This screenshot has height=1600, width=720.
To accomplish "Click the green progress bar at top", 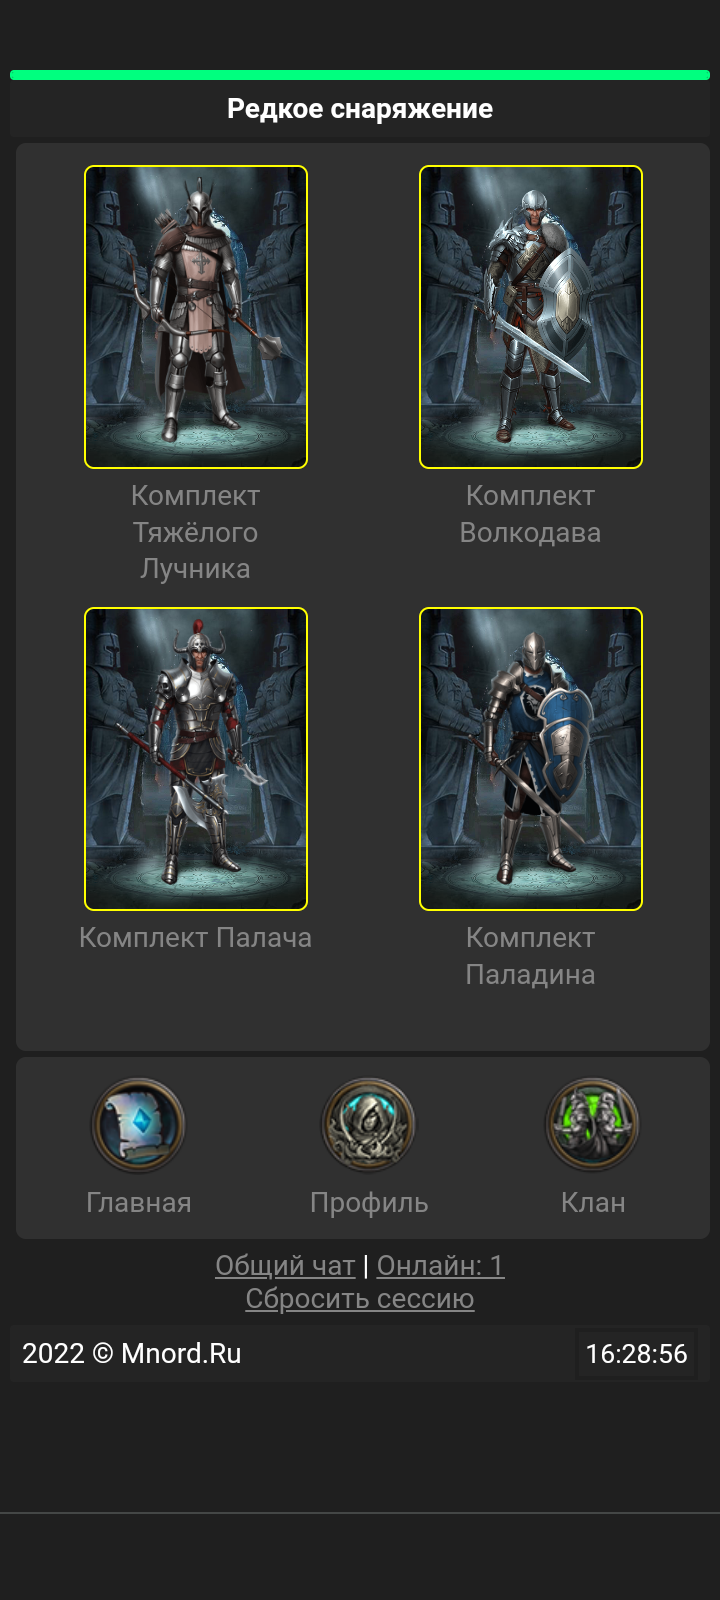I will (x=360, y=75).
